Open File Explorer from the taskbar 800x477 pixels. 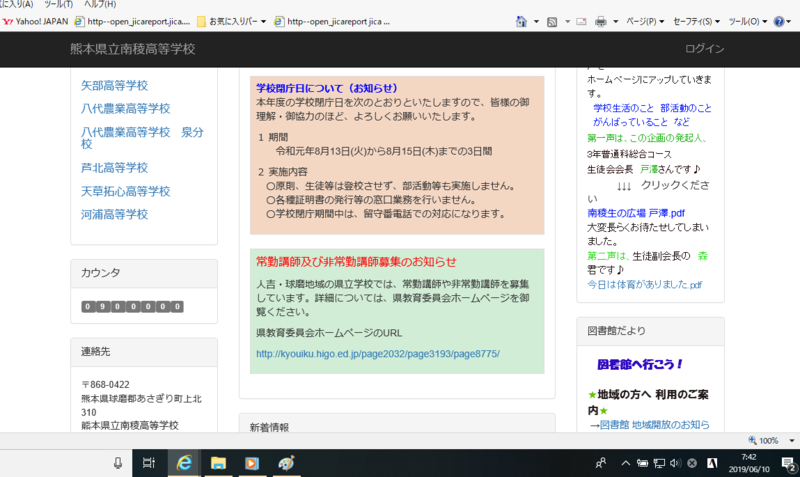tap(218, 463)
